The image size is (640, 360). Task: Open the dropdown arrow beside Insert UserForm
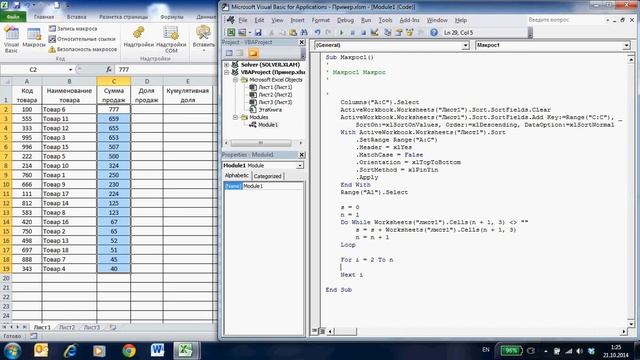click(x=249, y=32)
